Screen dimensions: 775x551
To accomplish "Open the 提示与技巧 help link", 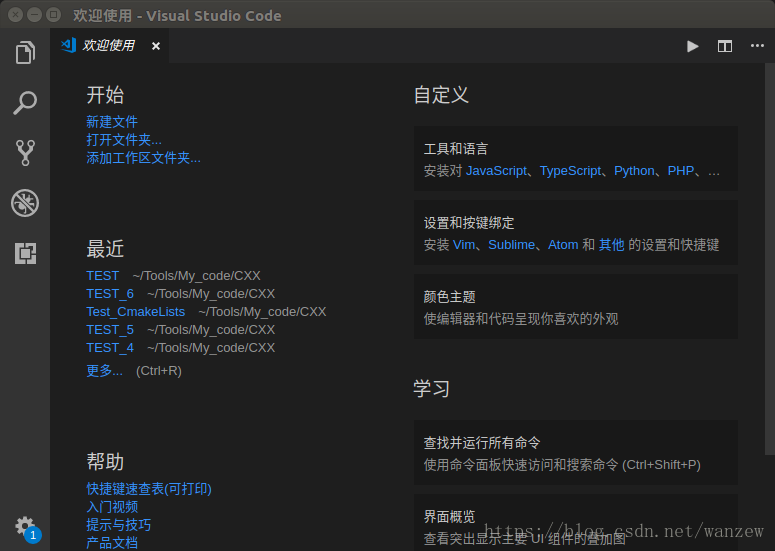I will 118,525.
